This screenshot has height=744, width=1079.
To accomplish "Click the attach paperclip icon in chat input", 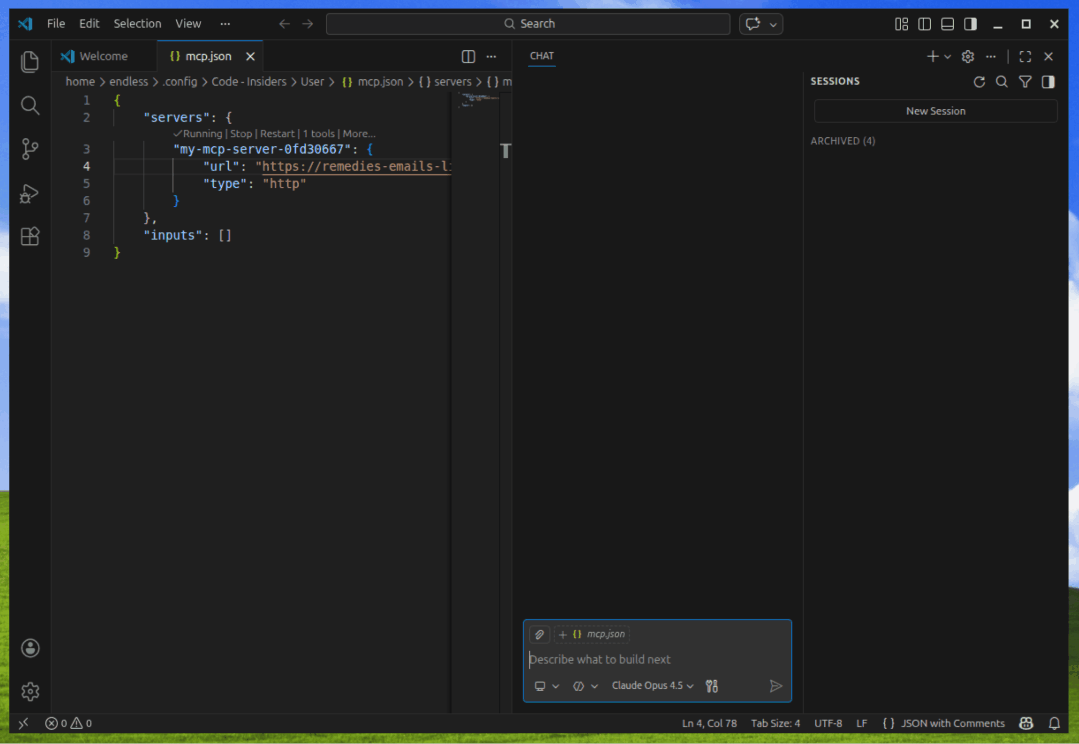I will [538, 634].
